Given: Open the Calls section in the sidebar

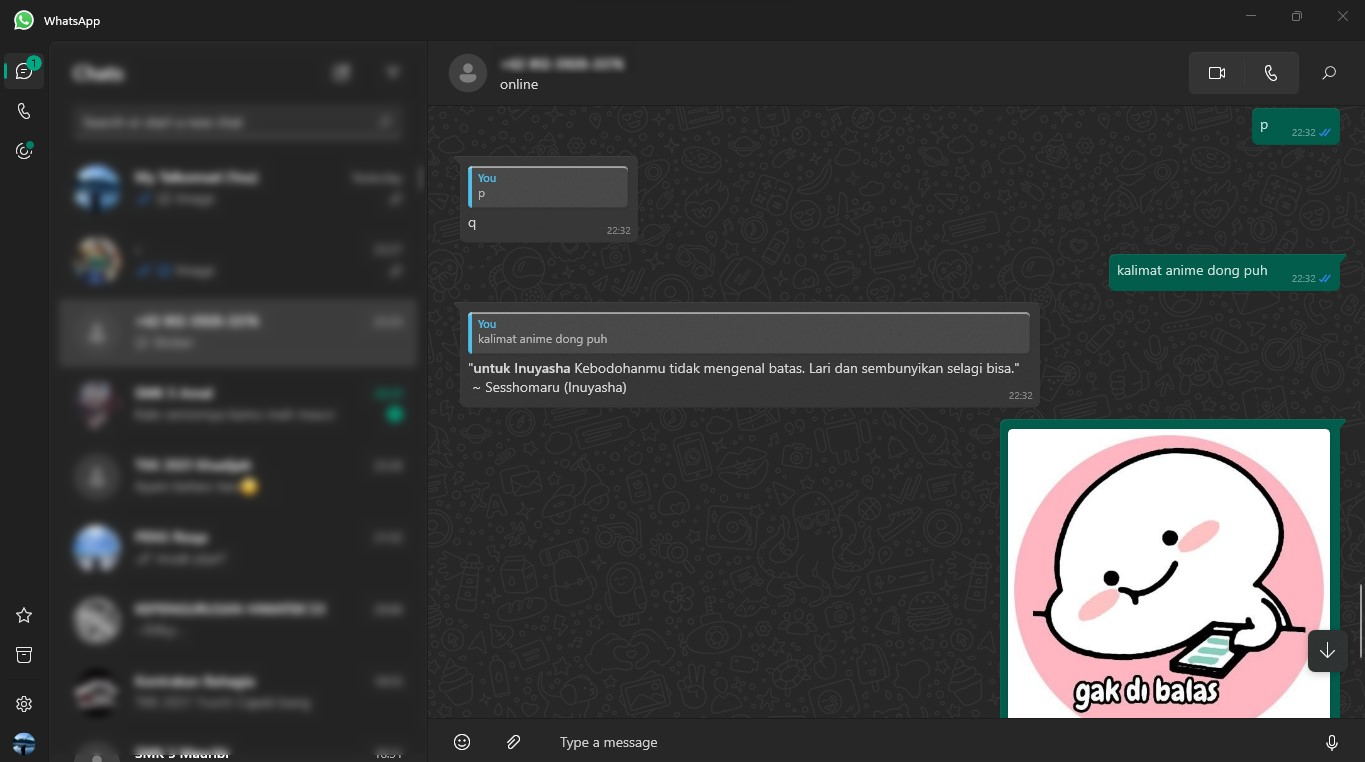Looking at the screenshot, I should [x=24, y=111].
